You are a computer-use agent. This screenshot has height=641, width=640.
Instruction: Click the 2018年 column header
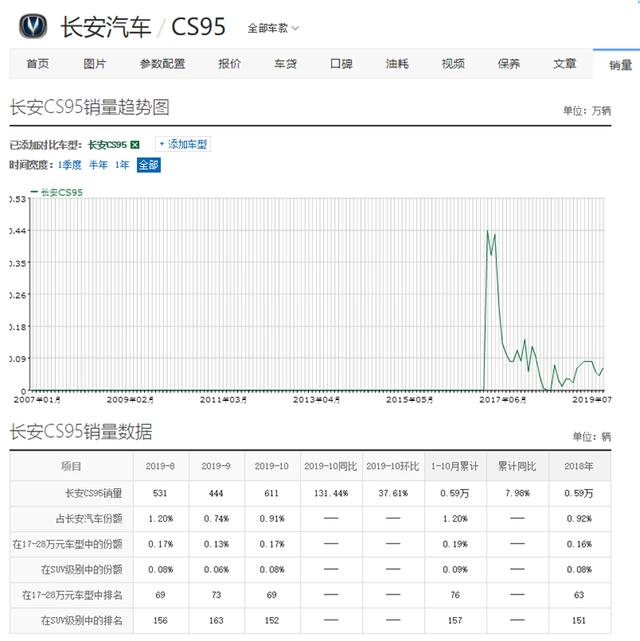(579, 466)
